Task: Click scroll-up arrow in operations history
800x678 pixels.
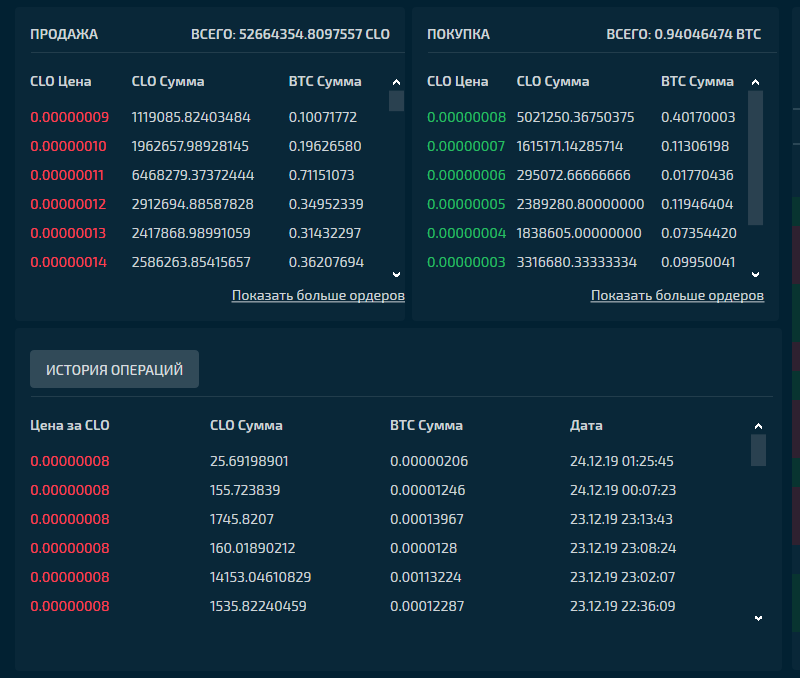Action: [x=758, y=426]
